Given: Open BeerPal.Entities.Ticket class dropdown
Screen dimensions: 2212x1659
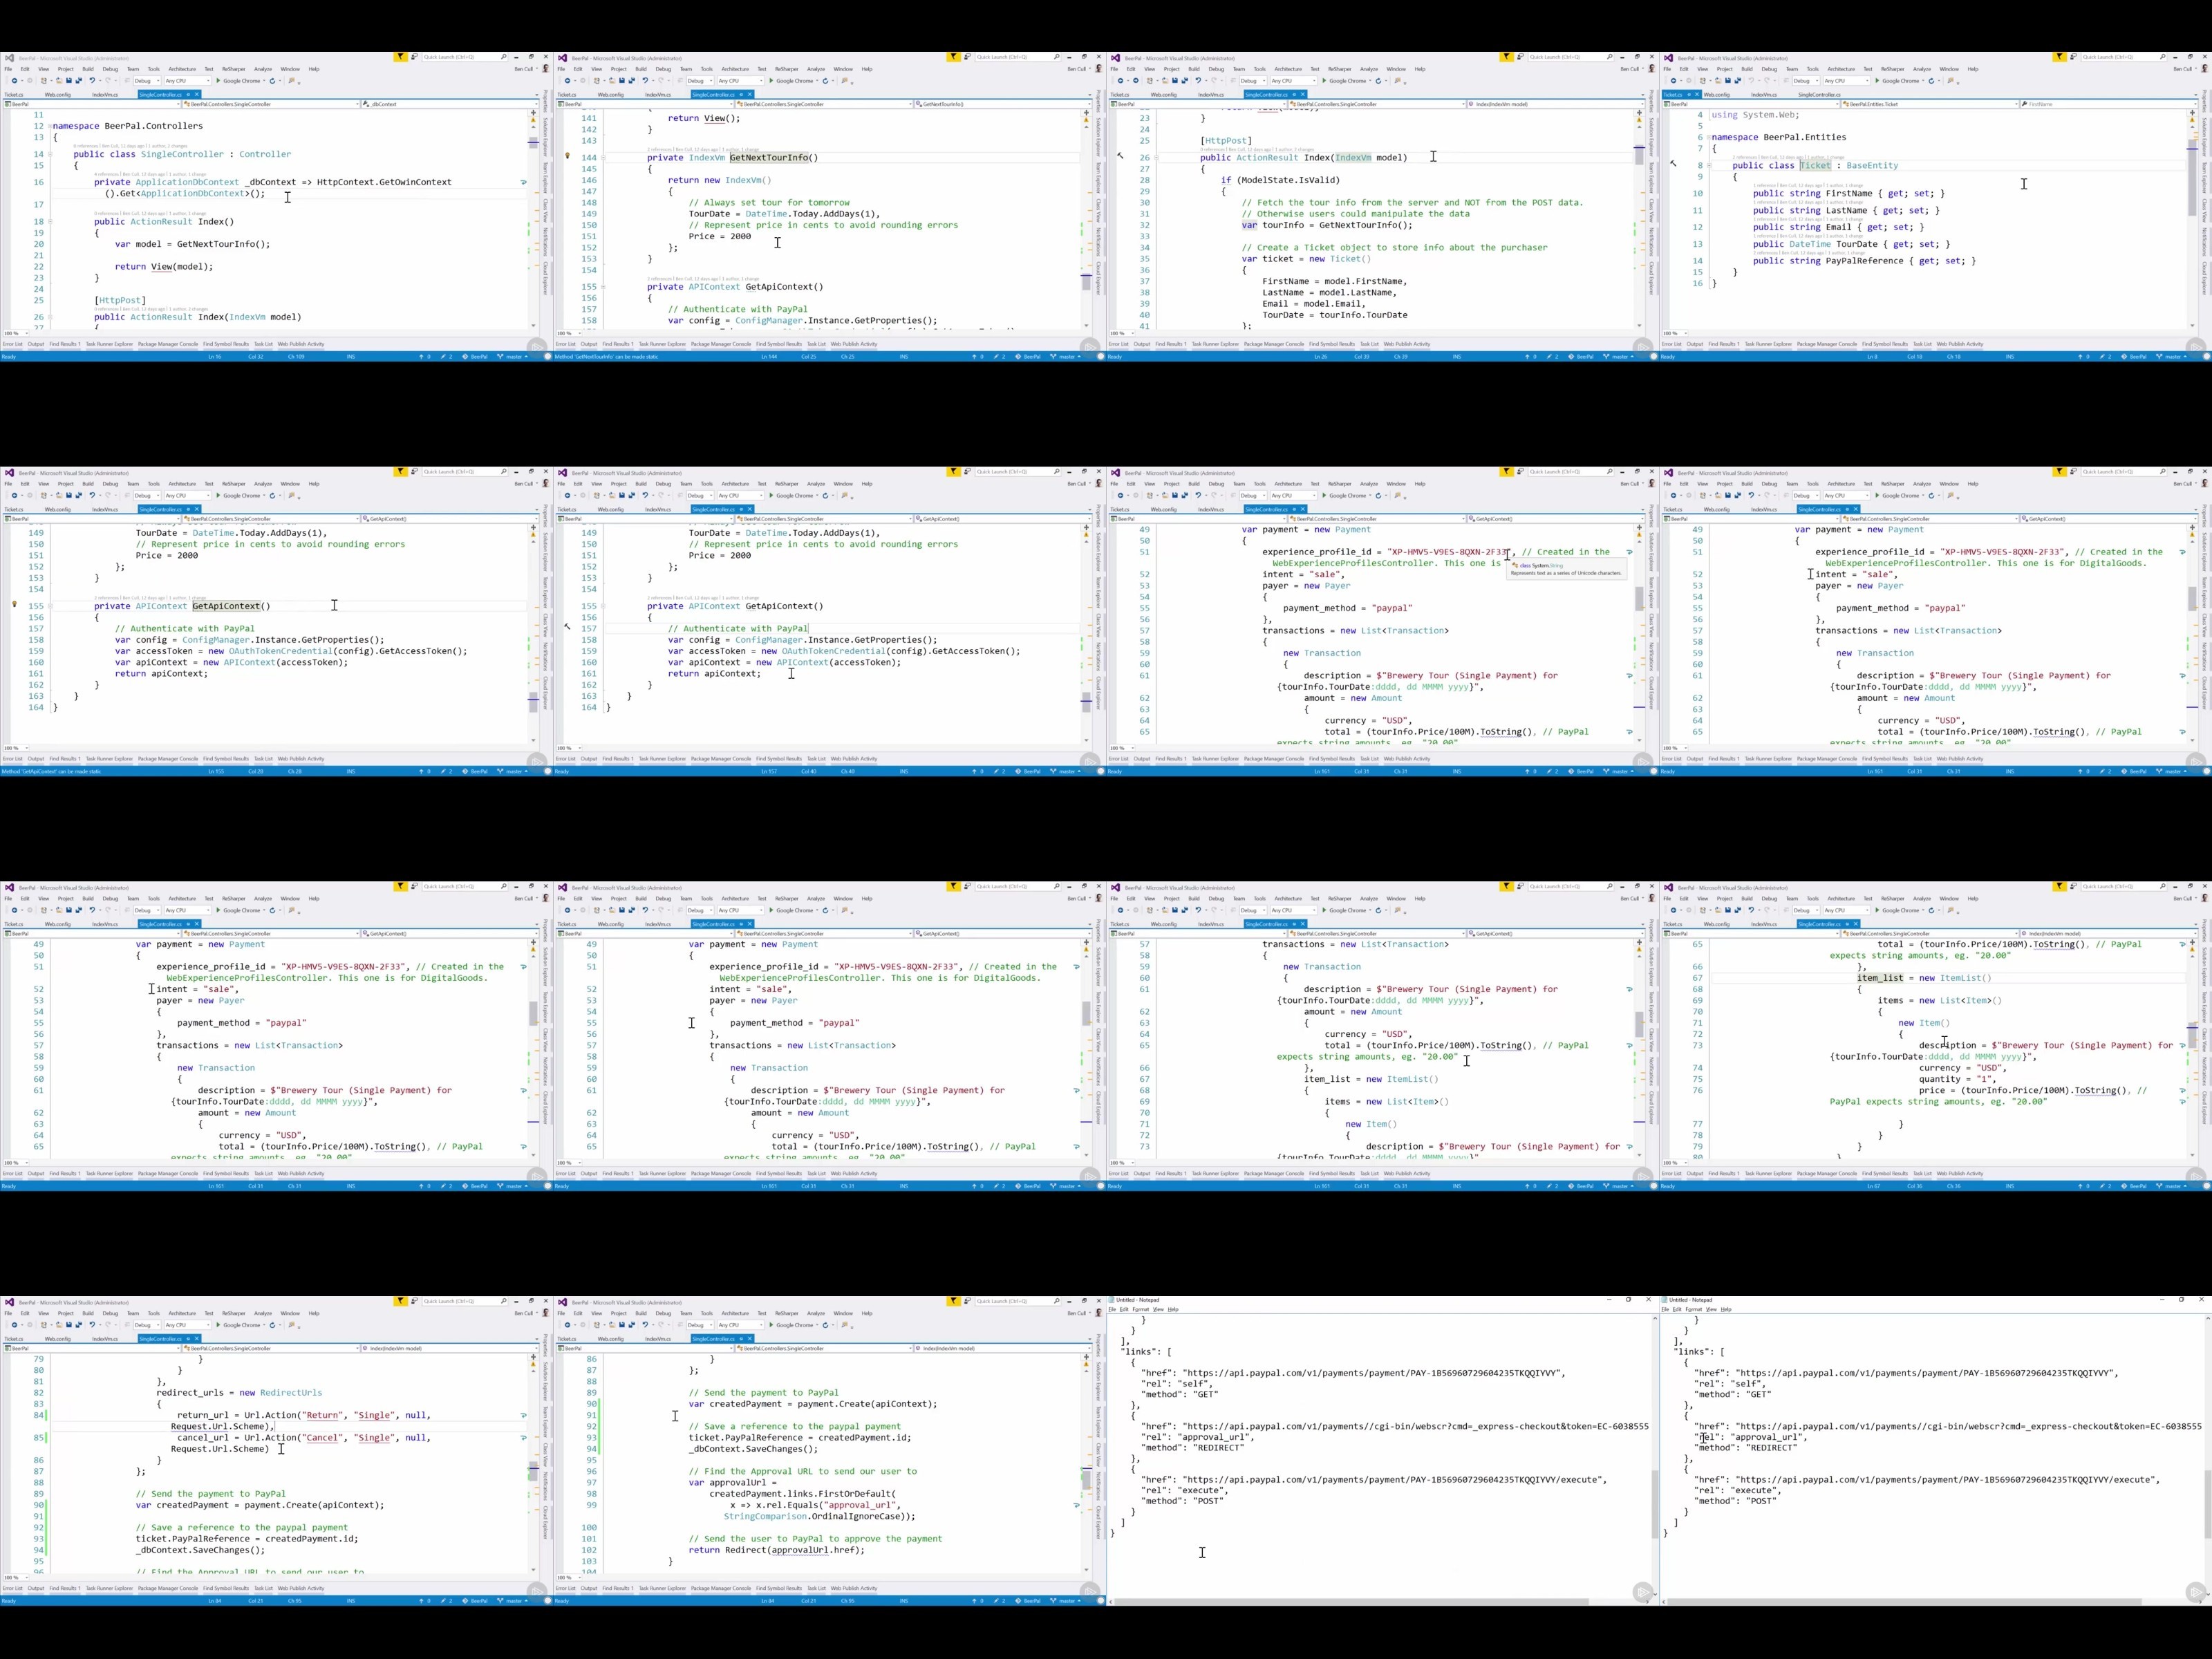Looking at the screenshot, I should tap(1929, 104).
